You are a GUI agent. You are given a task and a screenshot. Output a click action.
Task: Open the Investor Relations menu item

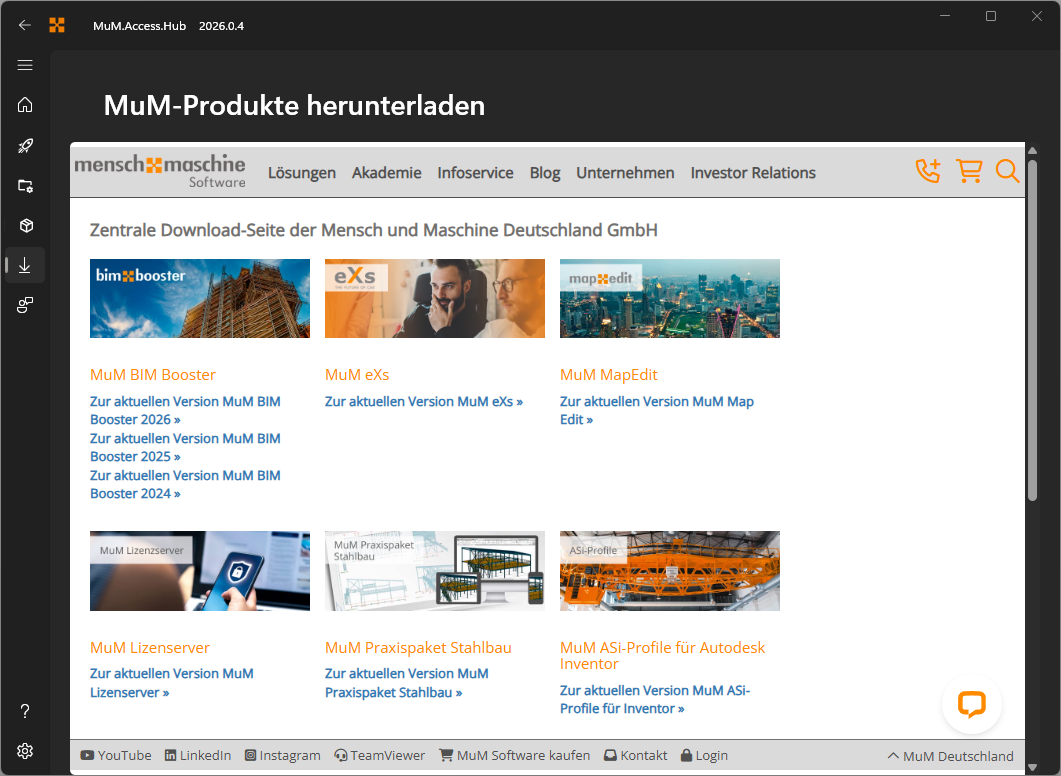tap(753, 172)
